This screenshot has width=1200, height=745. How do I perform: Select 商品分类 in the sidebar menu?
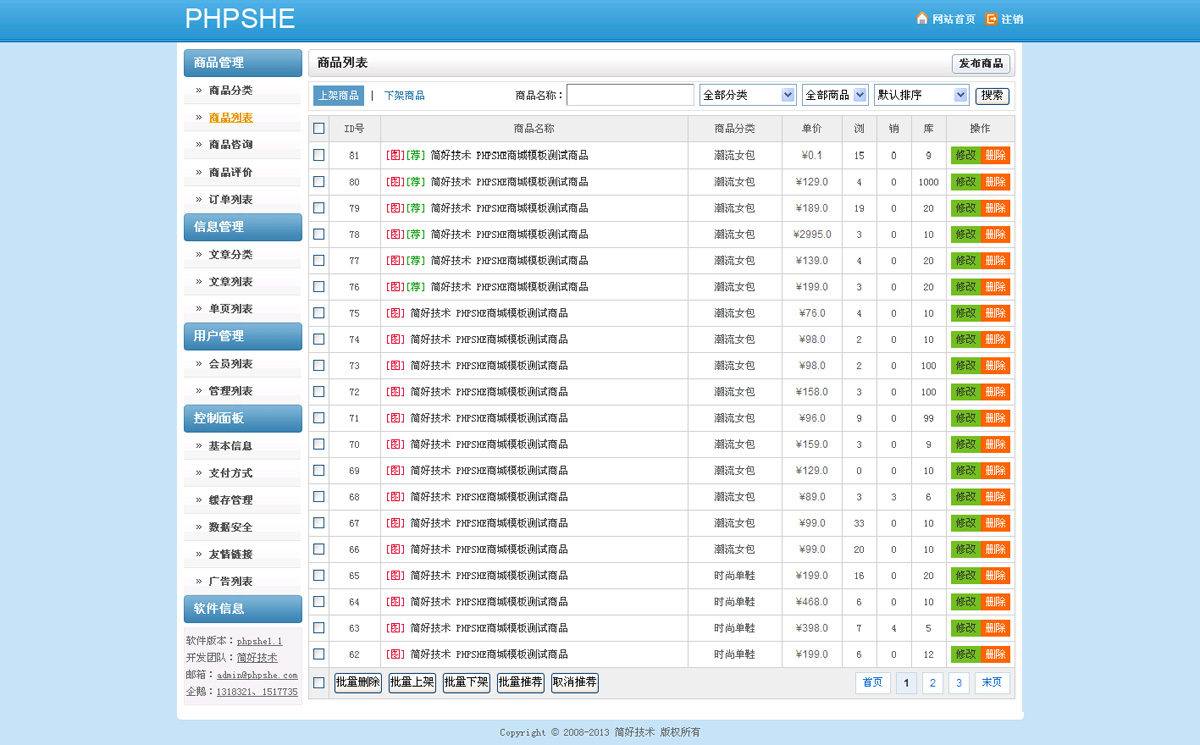point(232,90)
